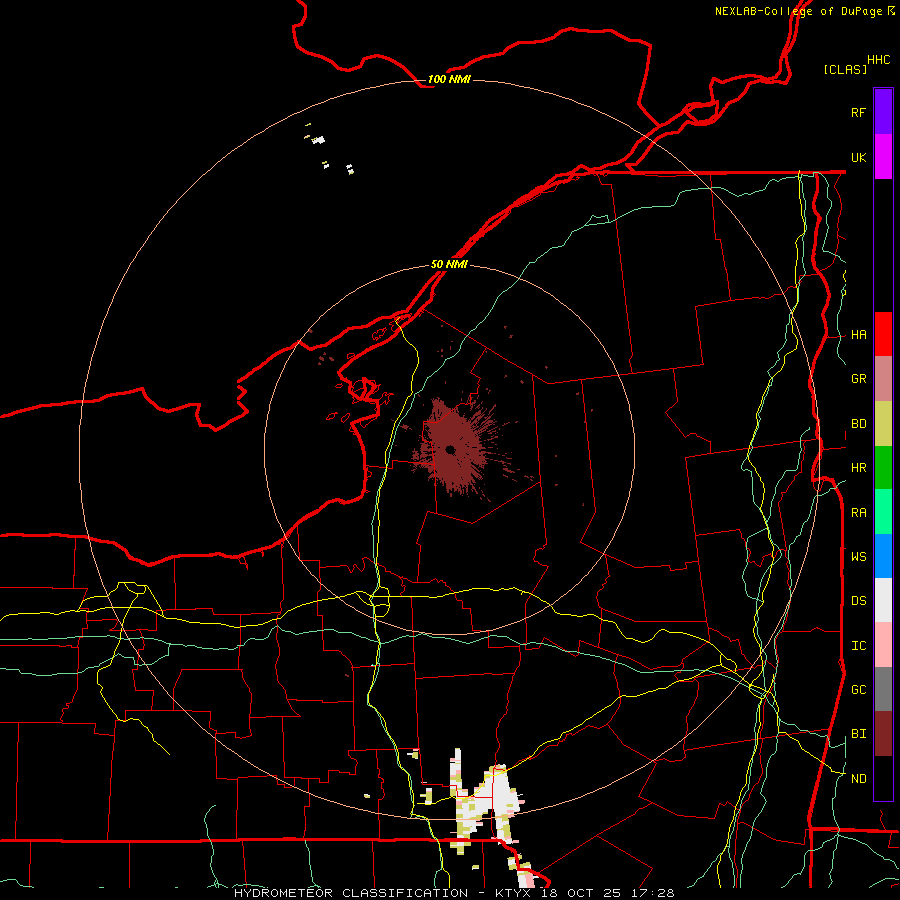This screenshot has height=900, width=900.
Task: Click the DS legend label
Action: (x=859, y=600)
